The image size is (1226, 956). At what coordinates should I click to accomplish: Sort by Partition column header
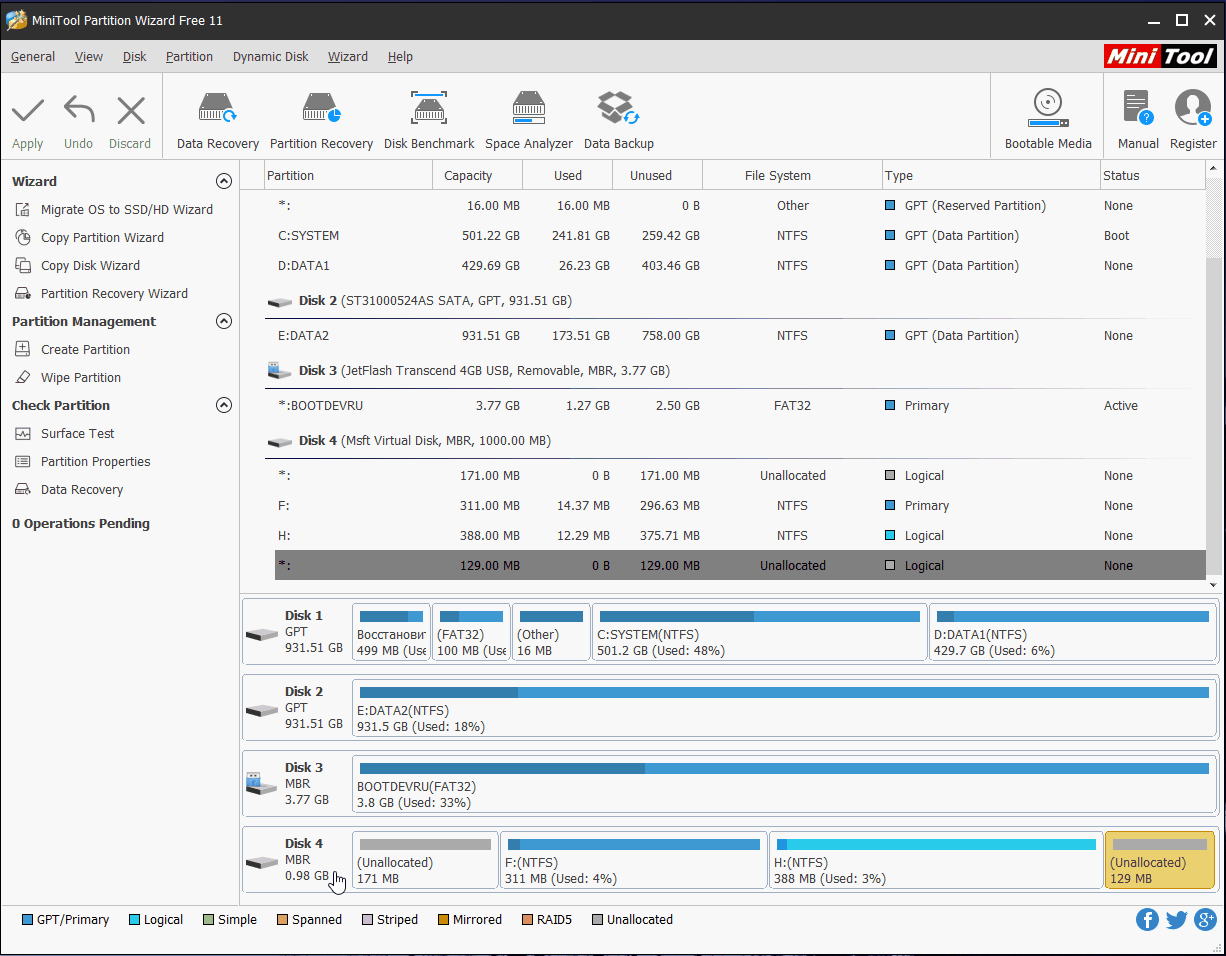tap(348, 175)
